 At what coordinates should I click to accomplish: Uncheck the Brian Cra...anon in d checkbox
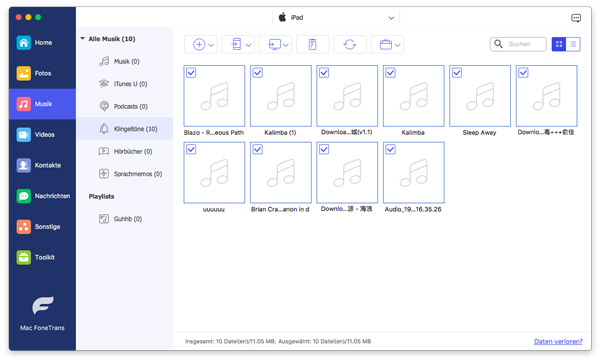[x=258, y=149]
